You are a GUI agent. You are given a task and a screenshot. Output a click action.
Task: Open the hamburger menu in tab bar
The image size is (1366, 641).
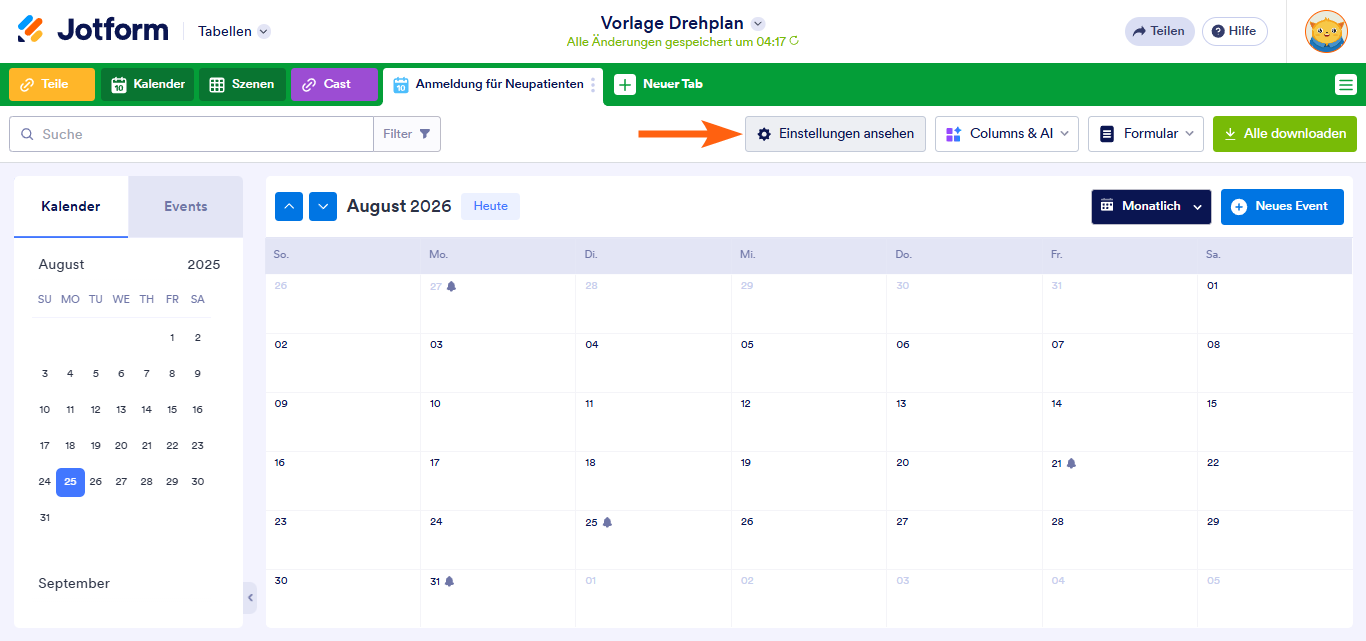coord(1346,85)
